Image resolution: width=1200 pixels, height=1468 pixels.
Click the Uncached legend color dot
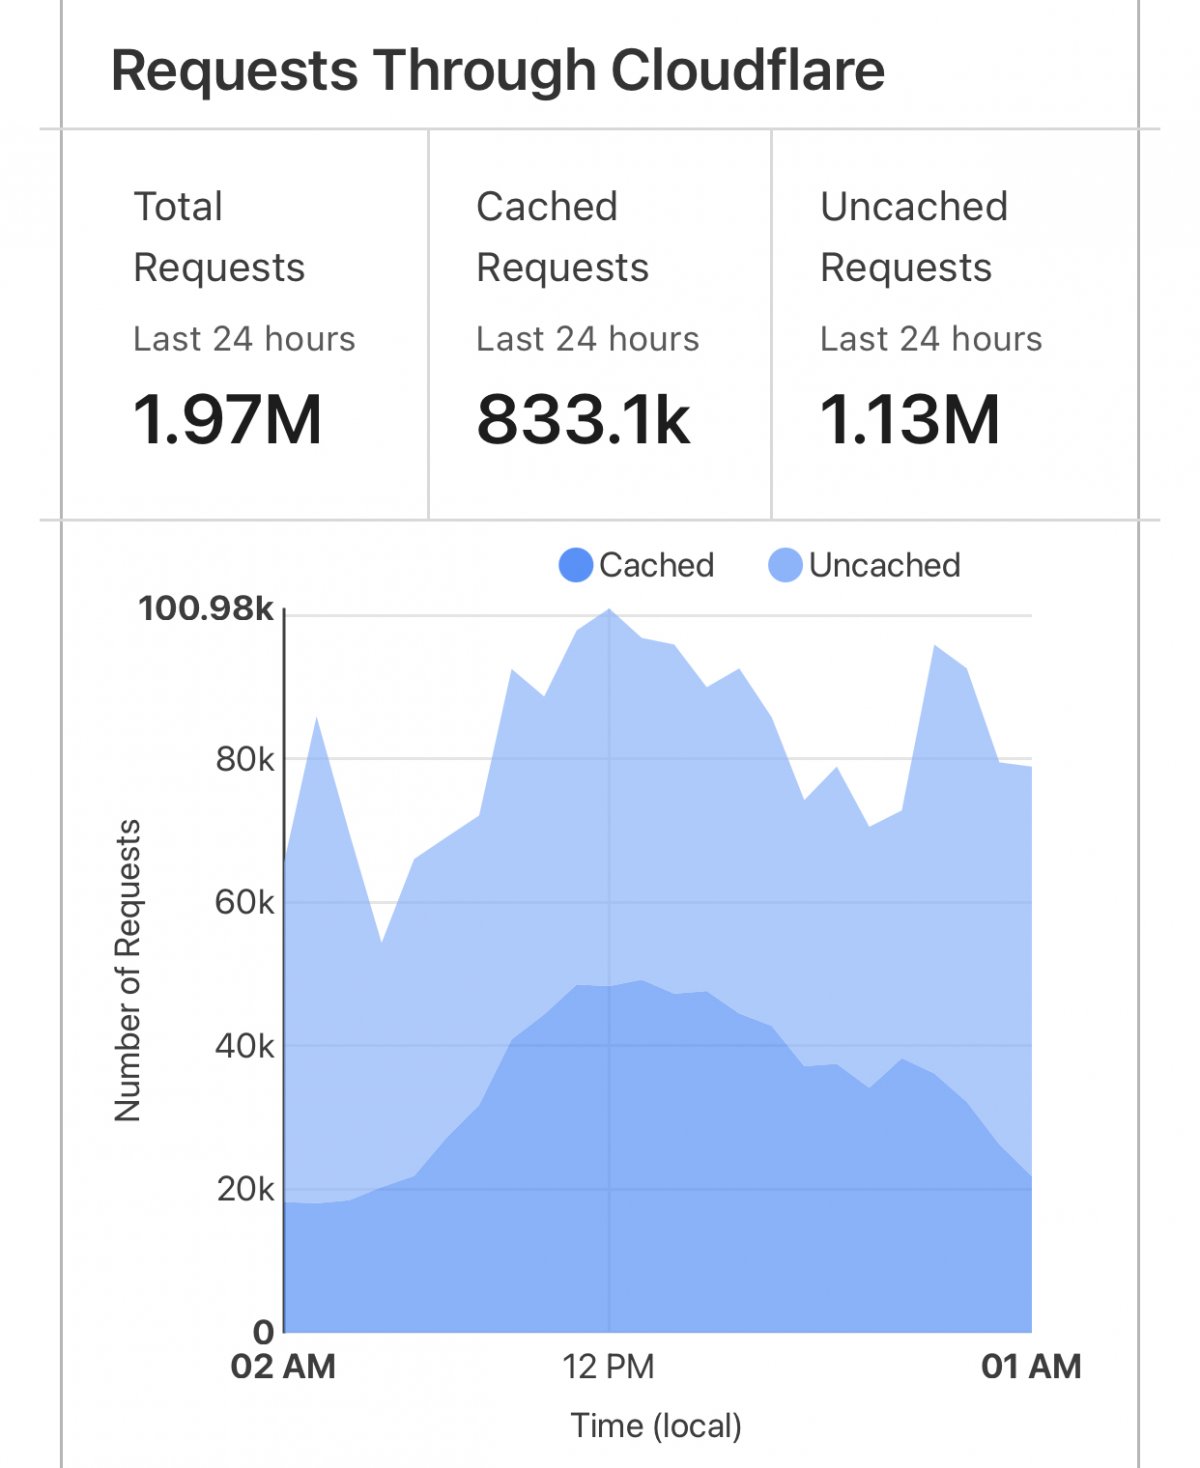[785, 565]
